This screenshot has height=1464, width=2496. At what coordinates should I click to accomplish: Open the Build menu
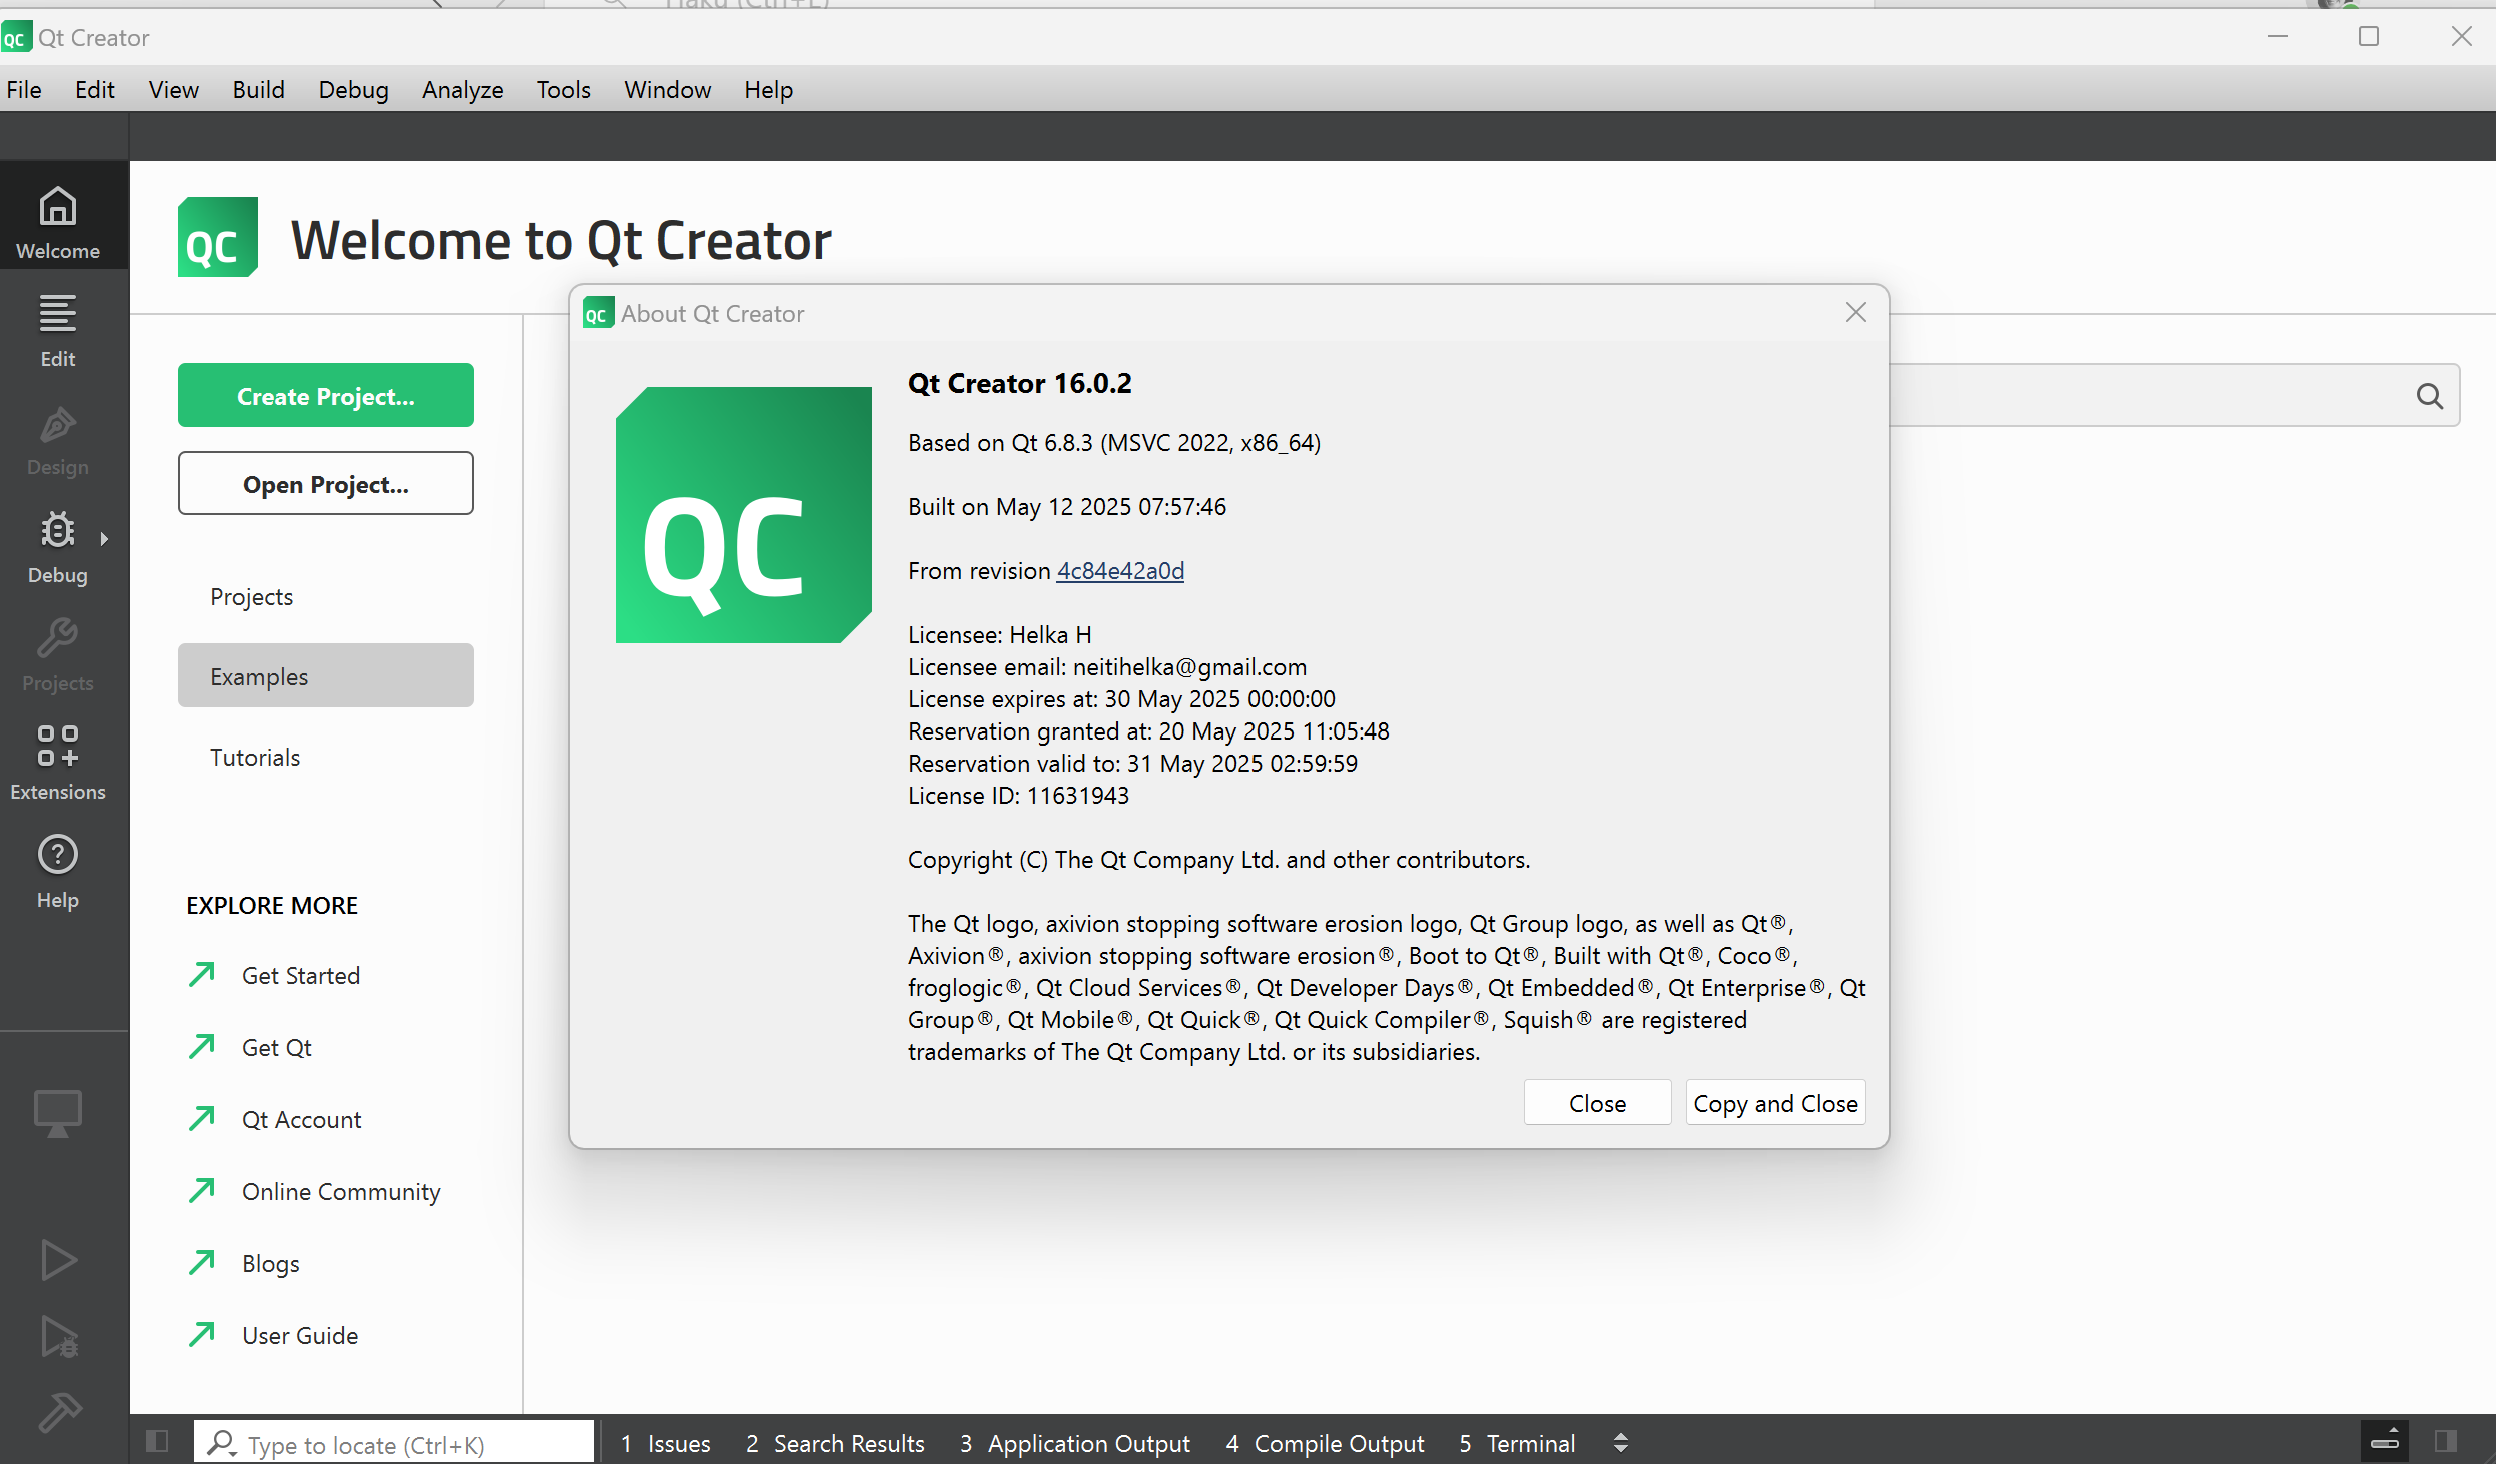(259, 90)
